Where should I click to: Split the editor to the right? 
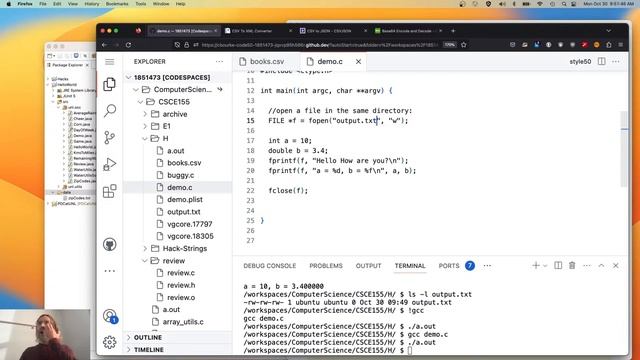pos(601,62)
